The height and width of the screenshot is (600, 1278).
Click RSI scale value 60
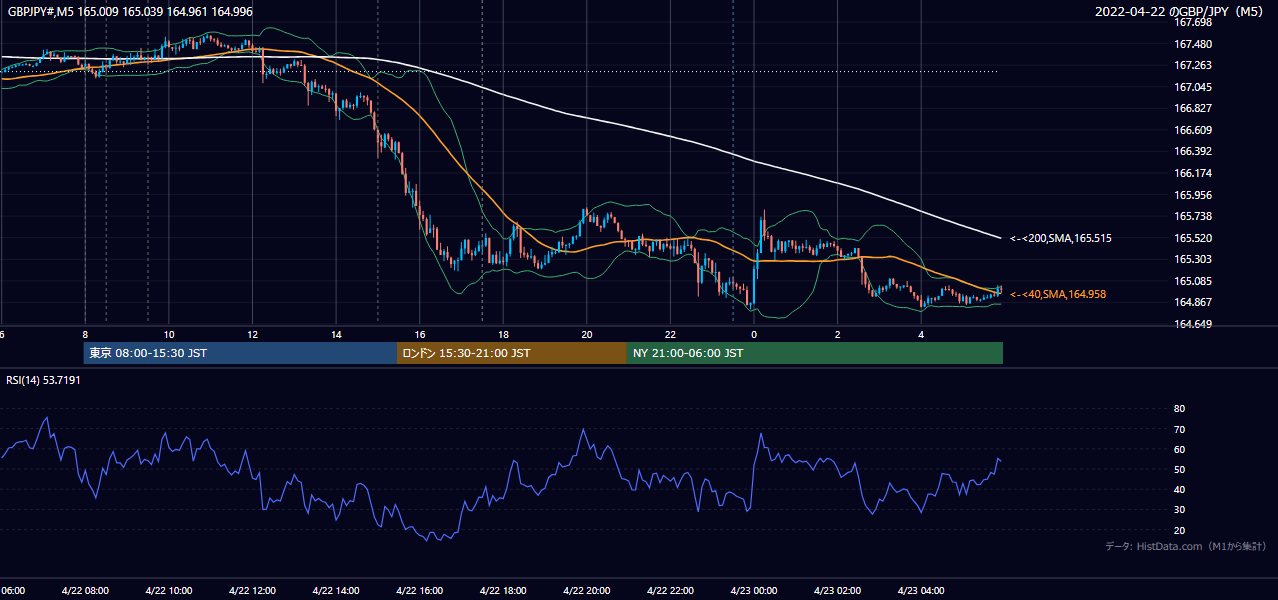coord(1179,449)
